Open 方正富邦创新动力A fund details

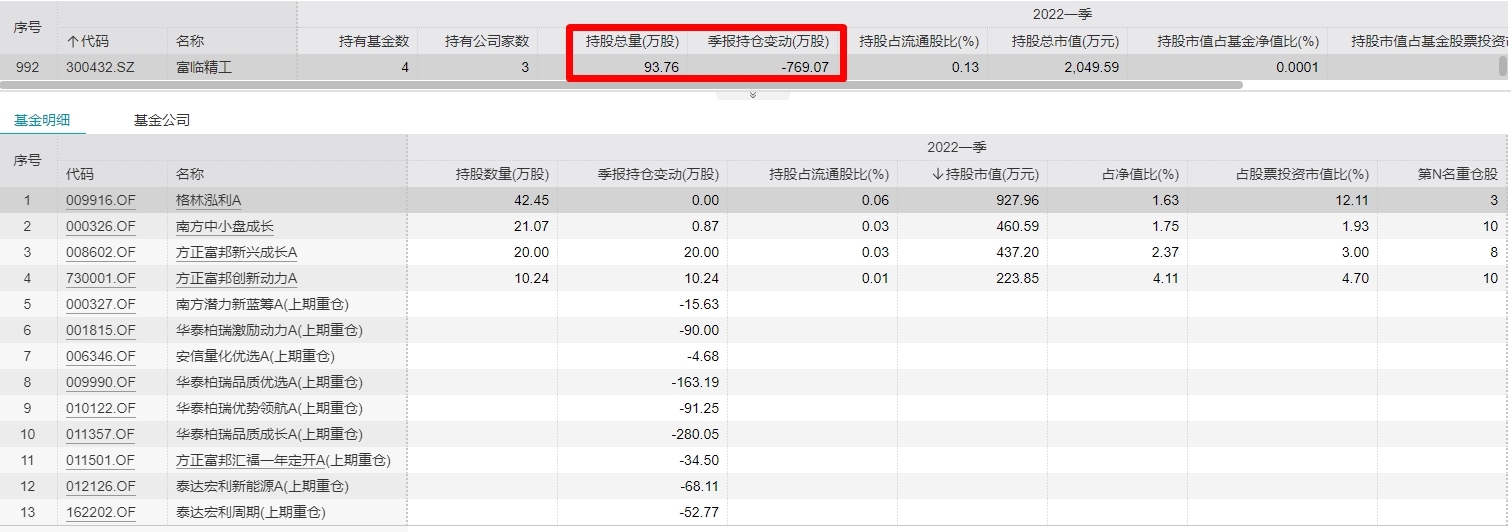coord(236,278)
